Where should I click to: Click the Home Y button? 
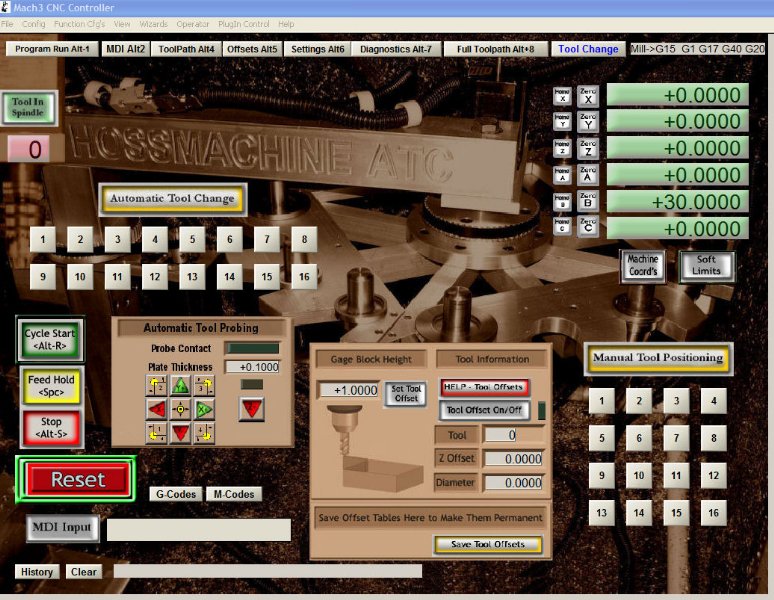(562, 121)
